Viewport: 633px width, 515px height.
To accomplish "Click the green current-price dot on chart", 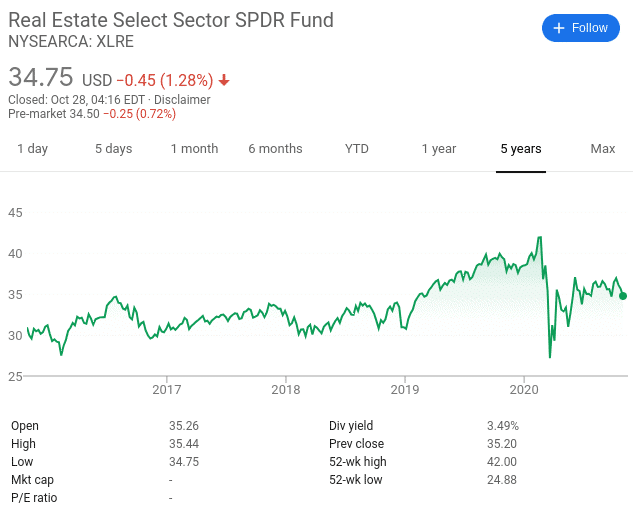I will (623, 296).
